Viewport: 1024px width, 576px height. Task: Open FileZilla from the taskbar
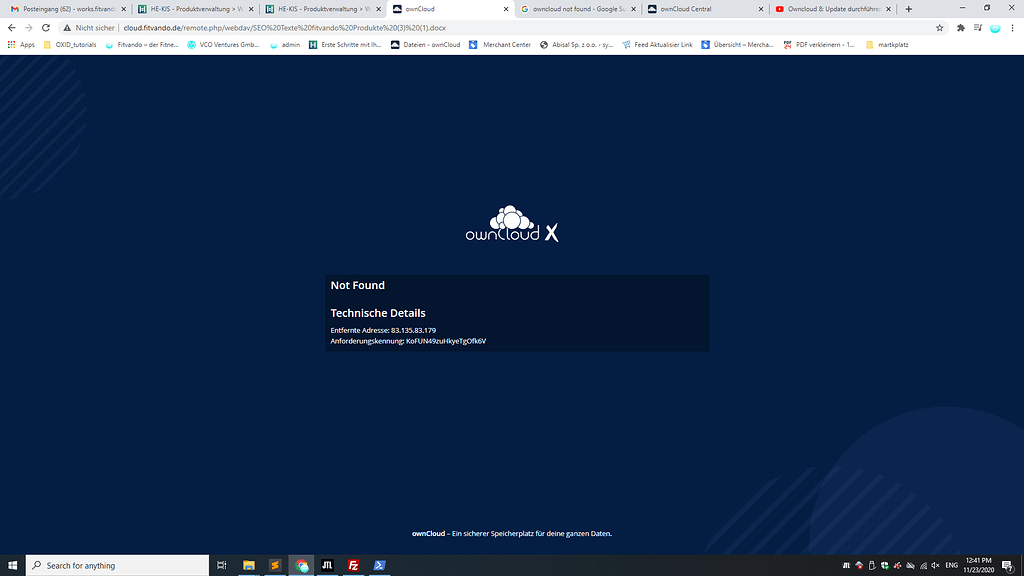(x=353, y=565)
